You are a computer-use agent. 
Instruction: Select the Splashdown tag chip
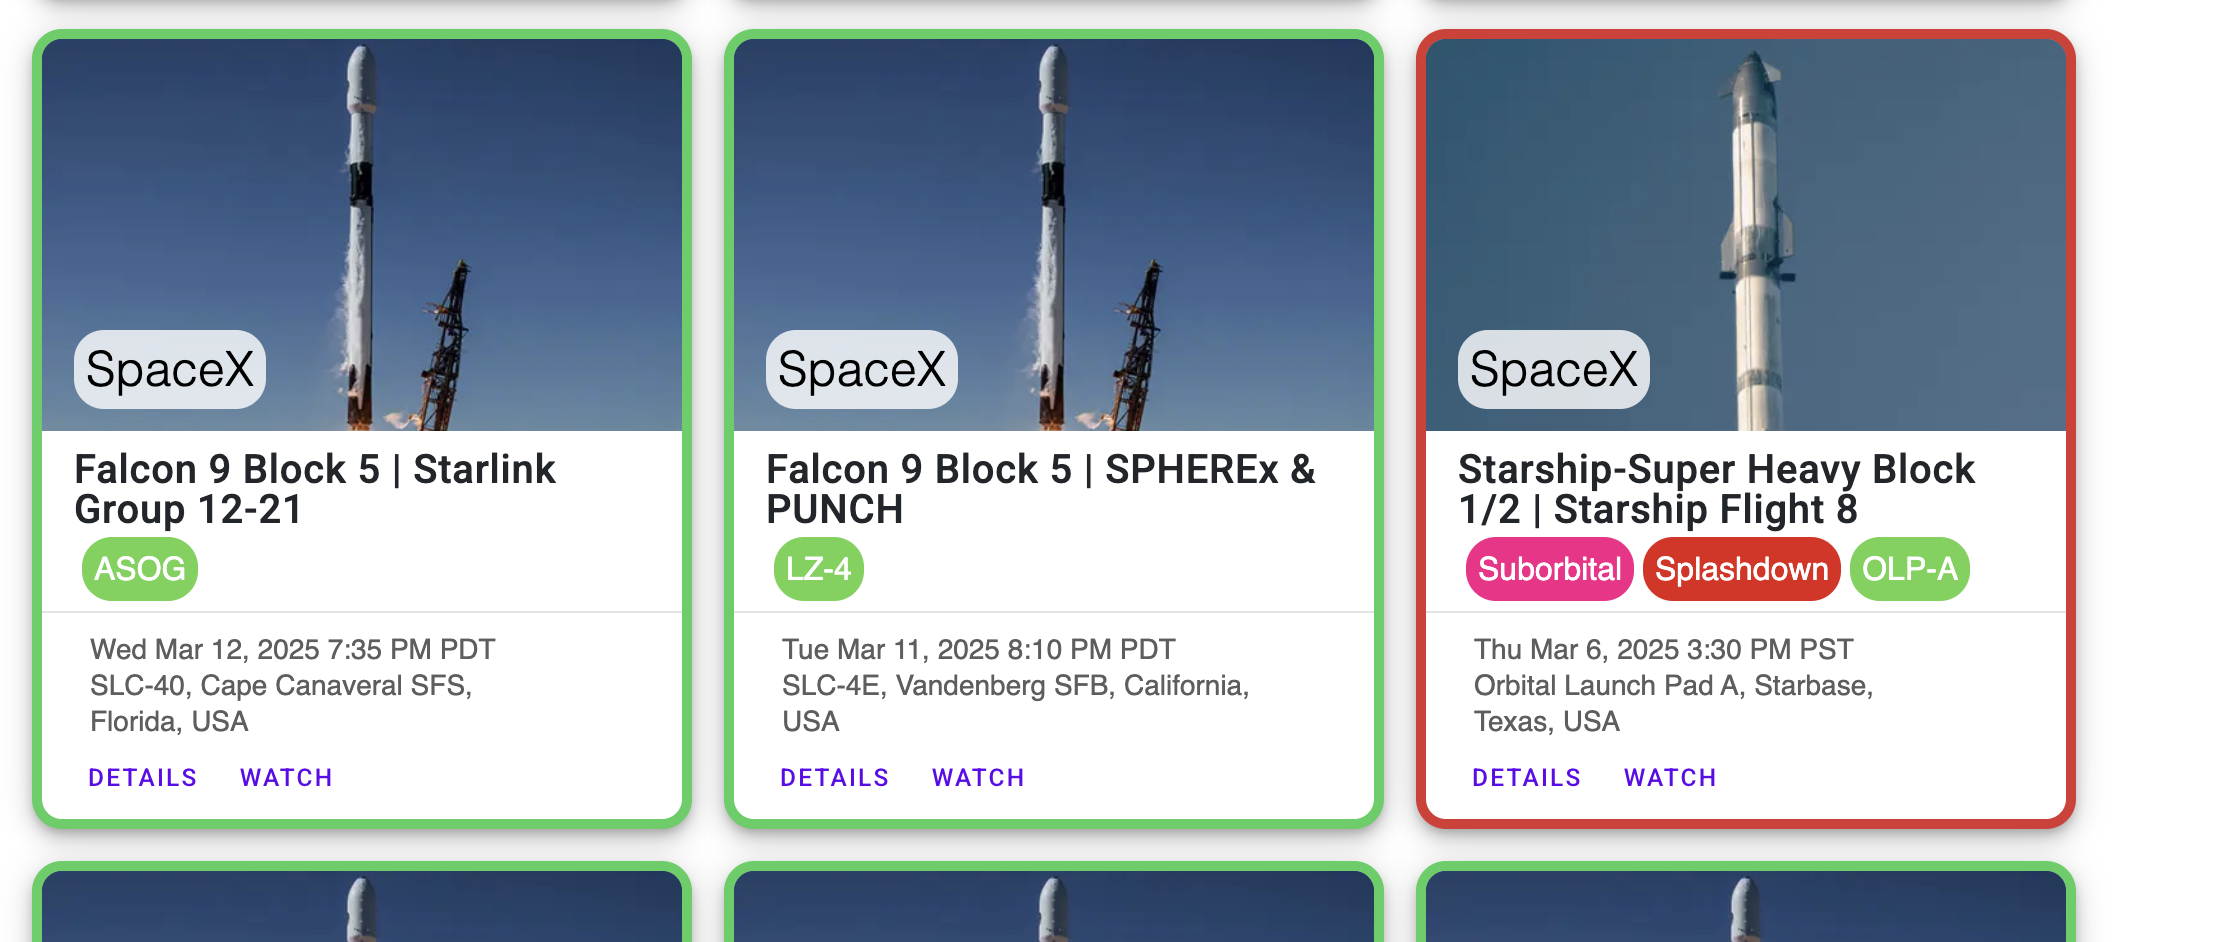click(x=1741, y=569)
